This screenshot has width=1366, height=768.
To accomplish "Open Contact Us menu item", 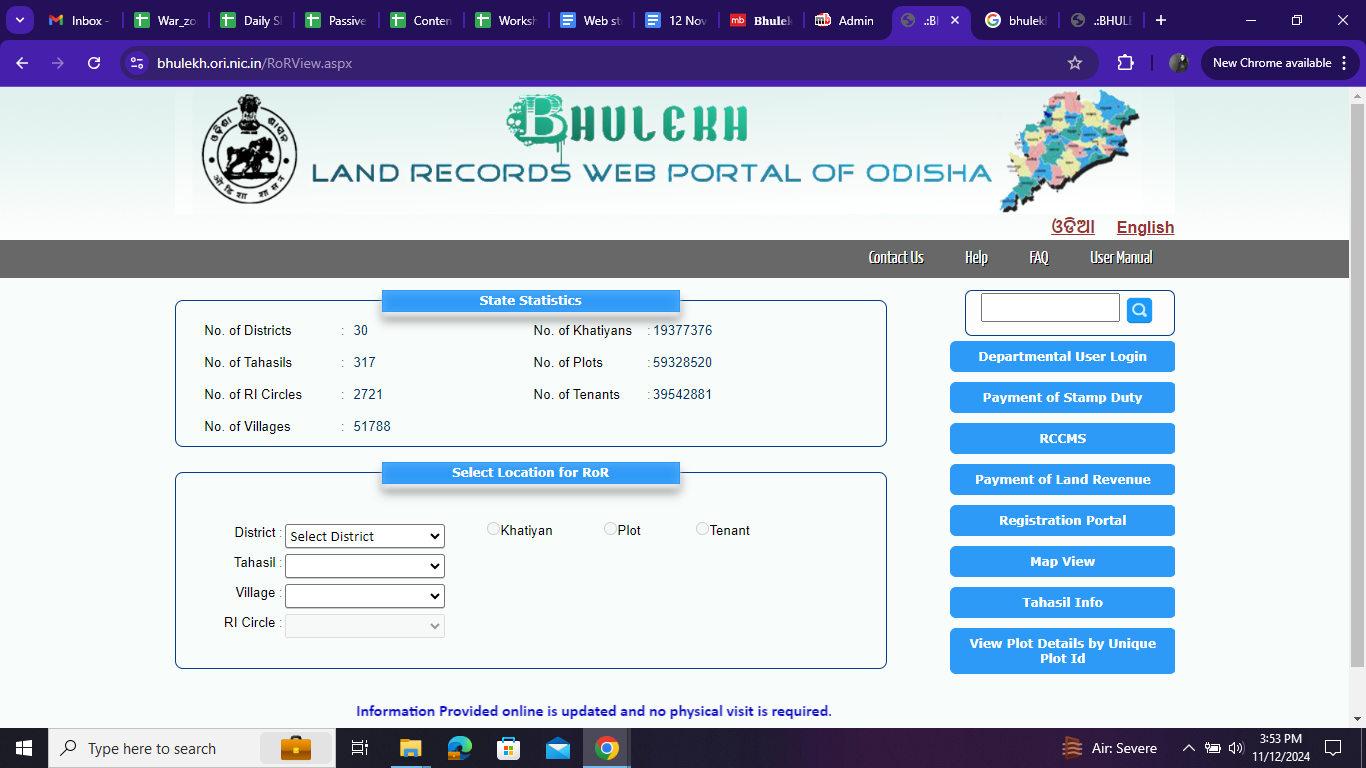I will click(896, 258).
